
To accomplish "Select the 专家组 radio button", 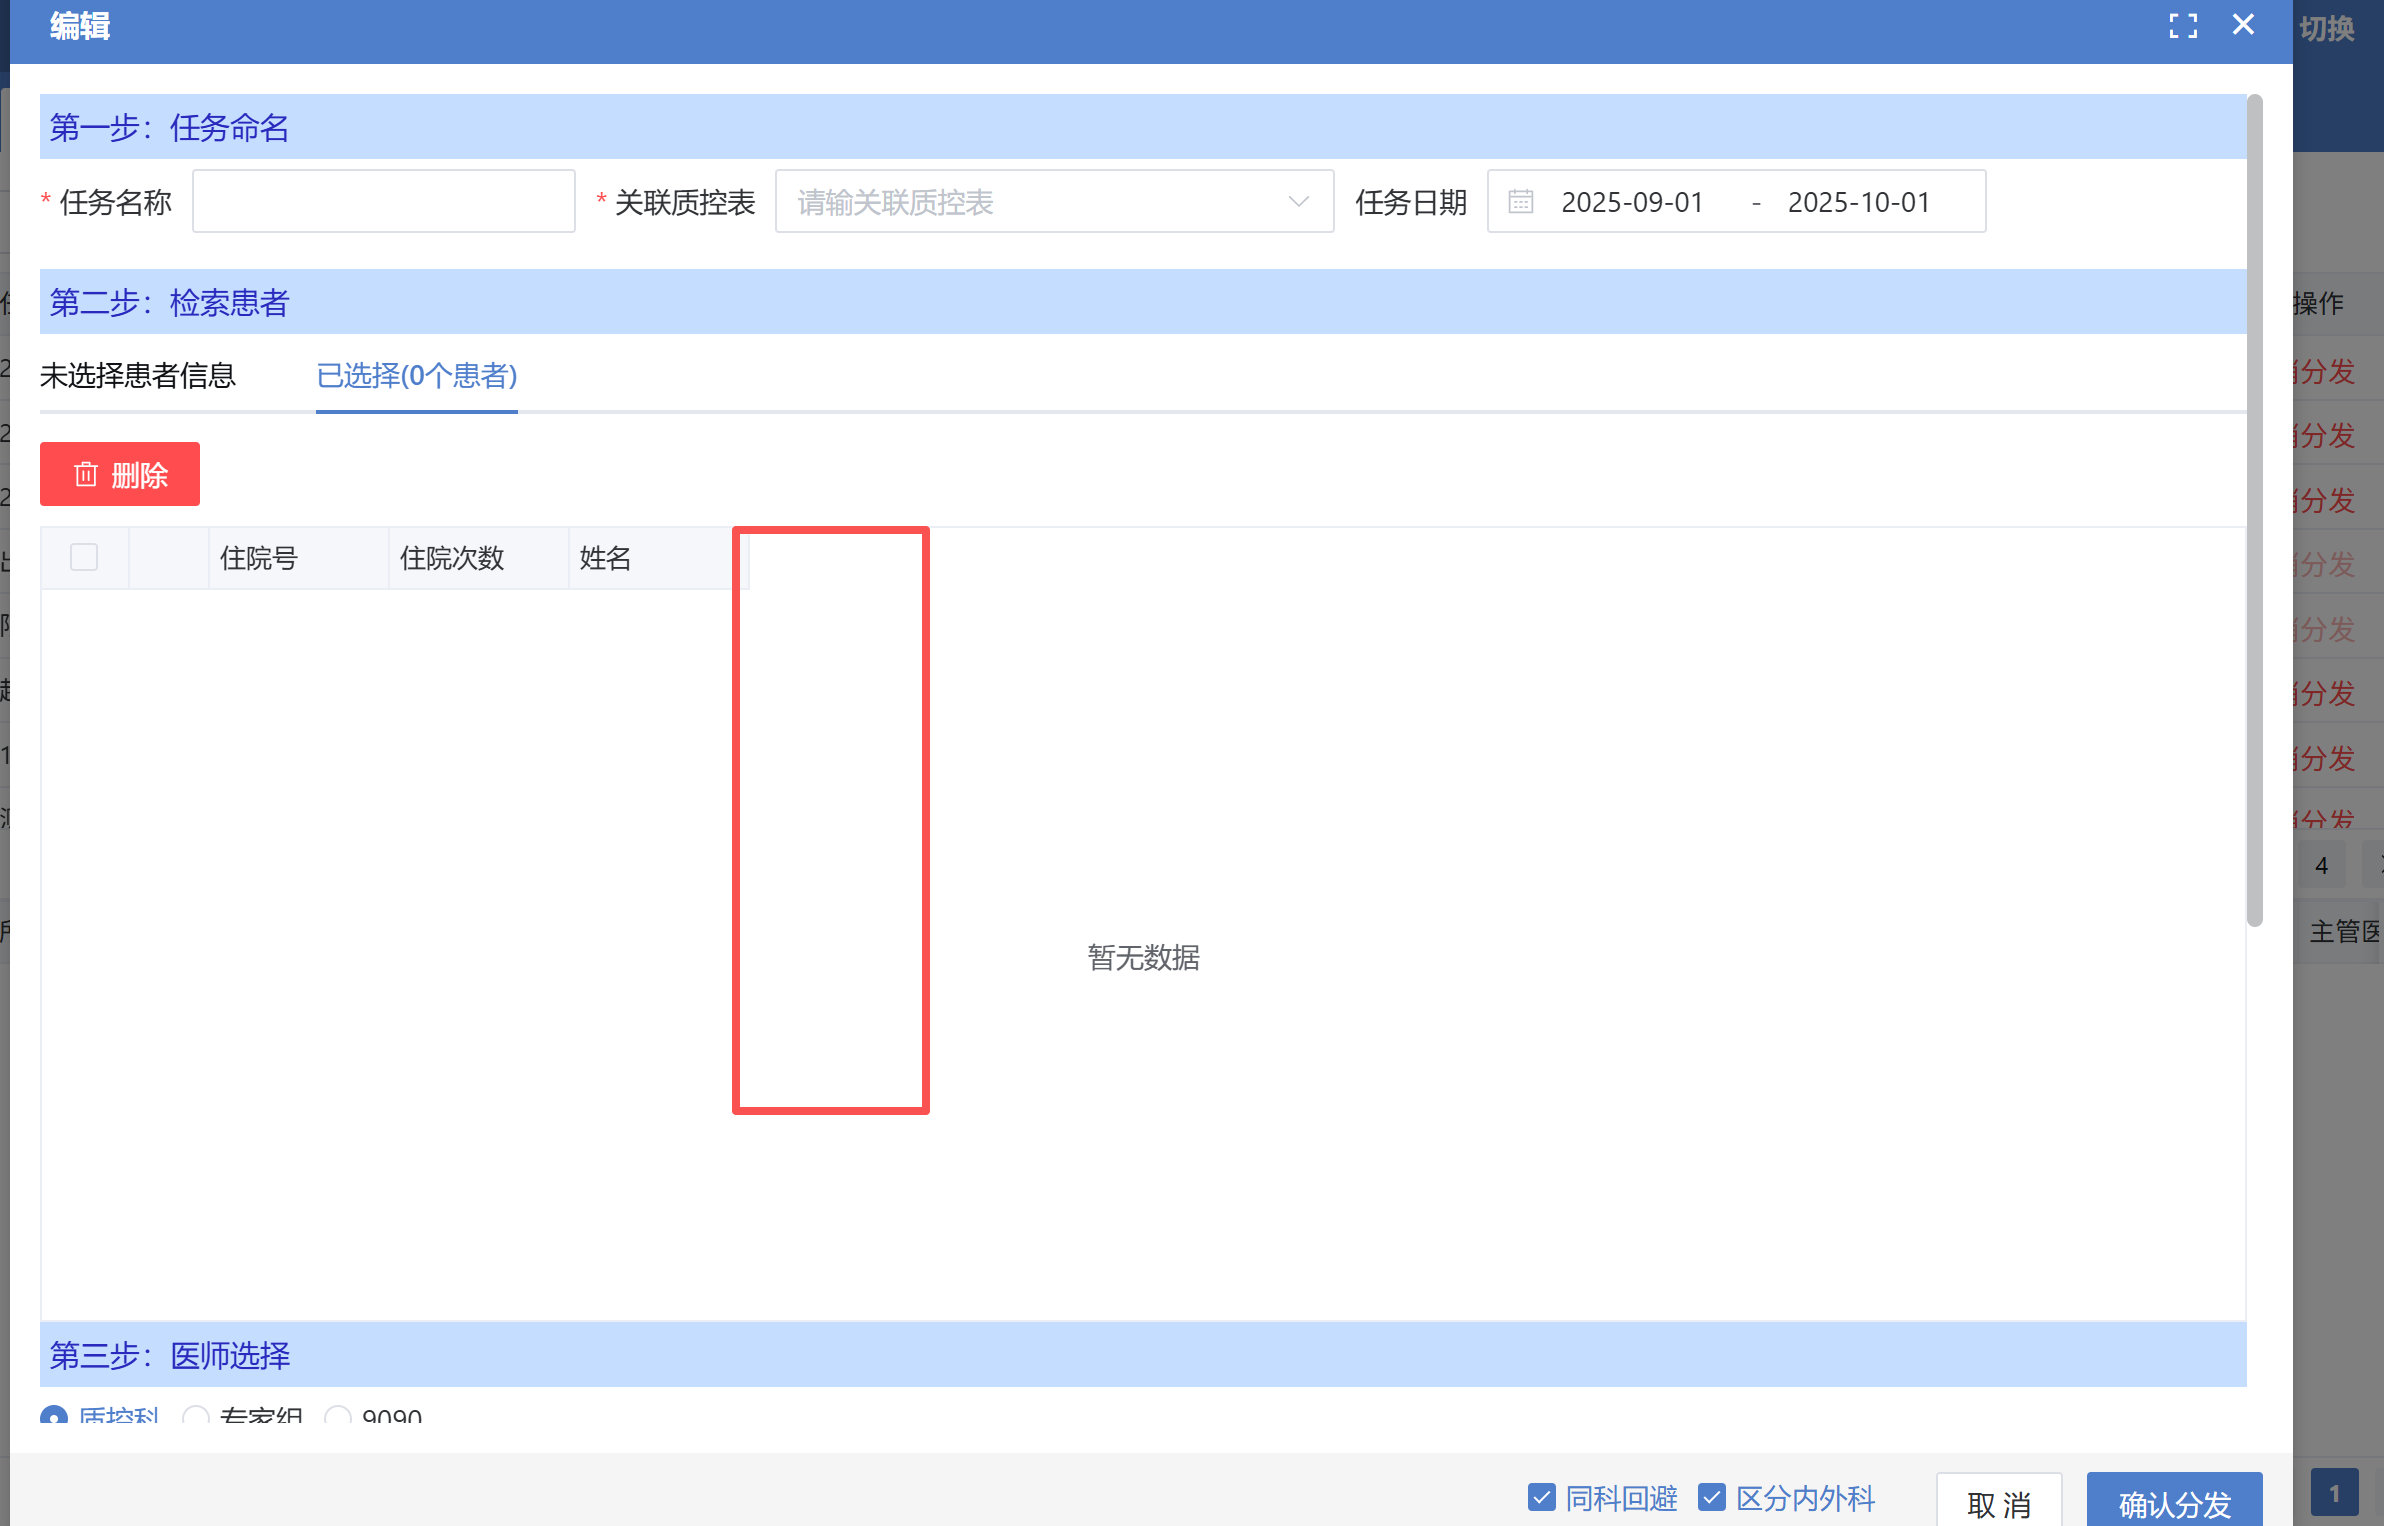I will pos(196,1417).
